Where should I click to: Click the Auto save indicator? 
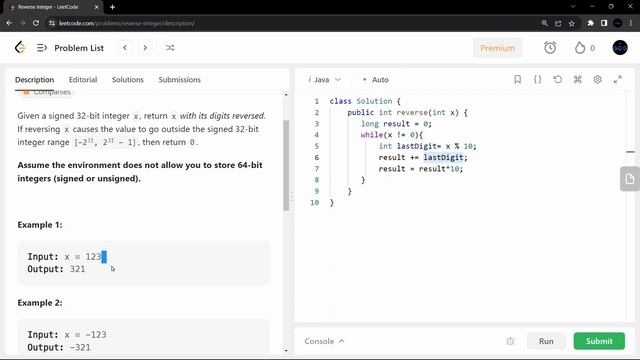[x=376, y=80]
